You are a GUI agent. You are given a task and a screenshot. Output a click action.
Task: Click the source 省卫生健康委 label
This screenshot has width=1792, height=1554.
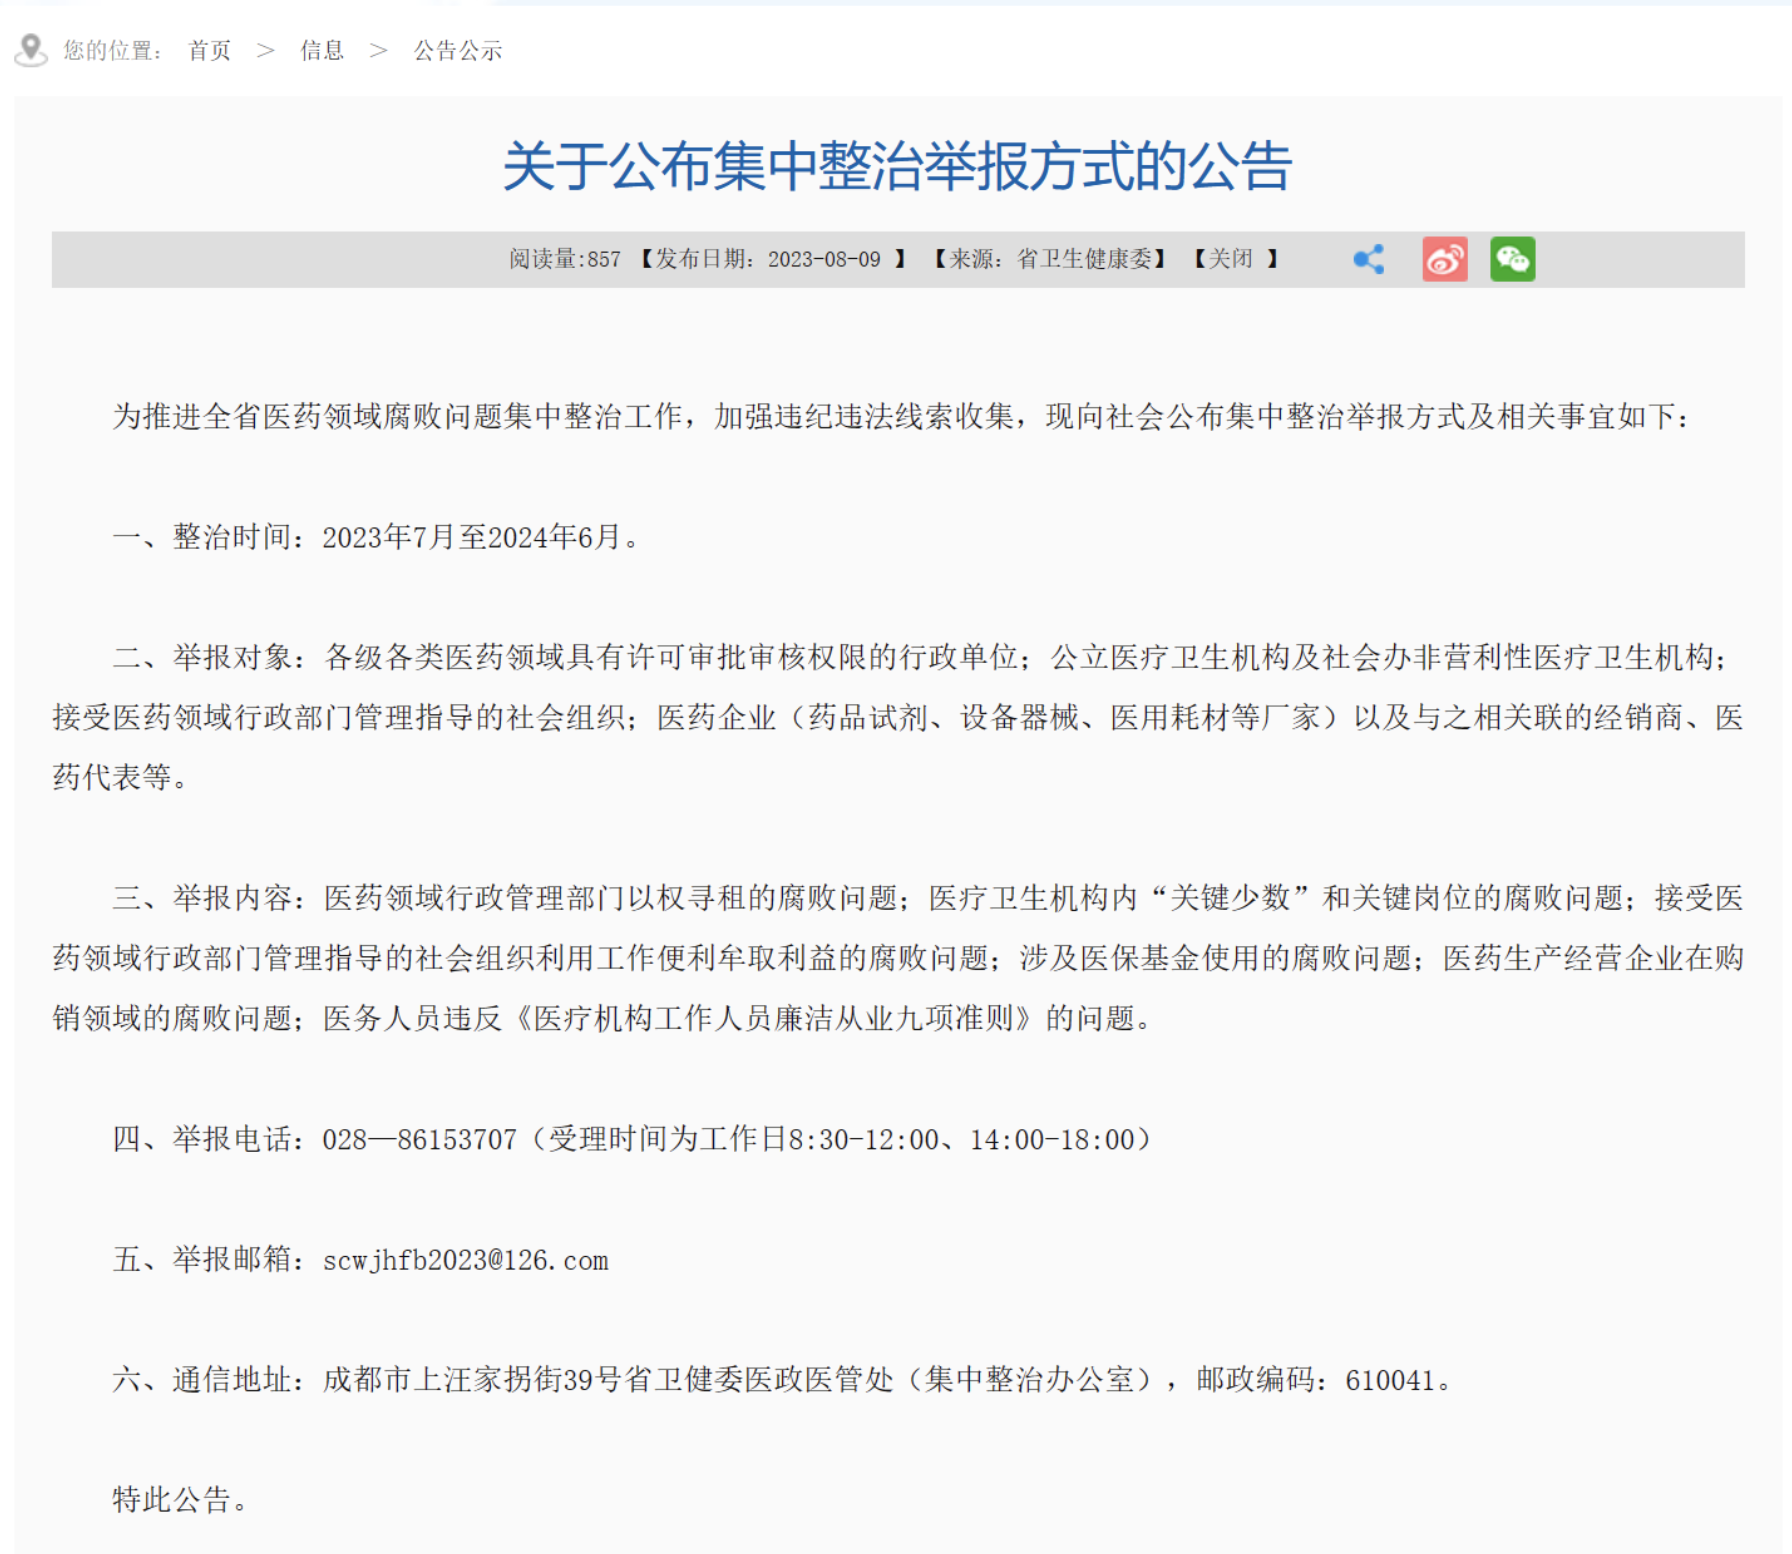tap(1084, 260)
